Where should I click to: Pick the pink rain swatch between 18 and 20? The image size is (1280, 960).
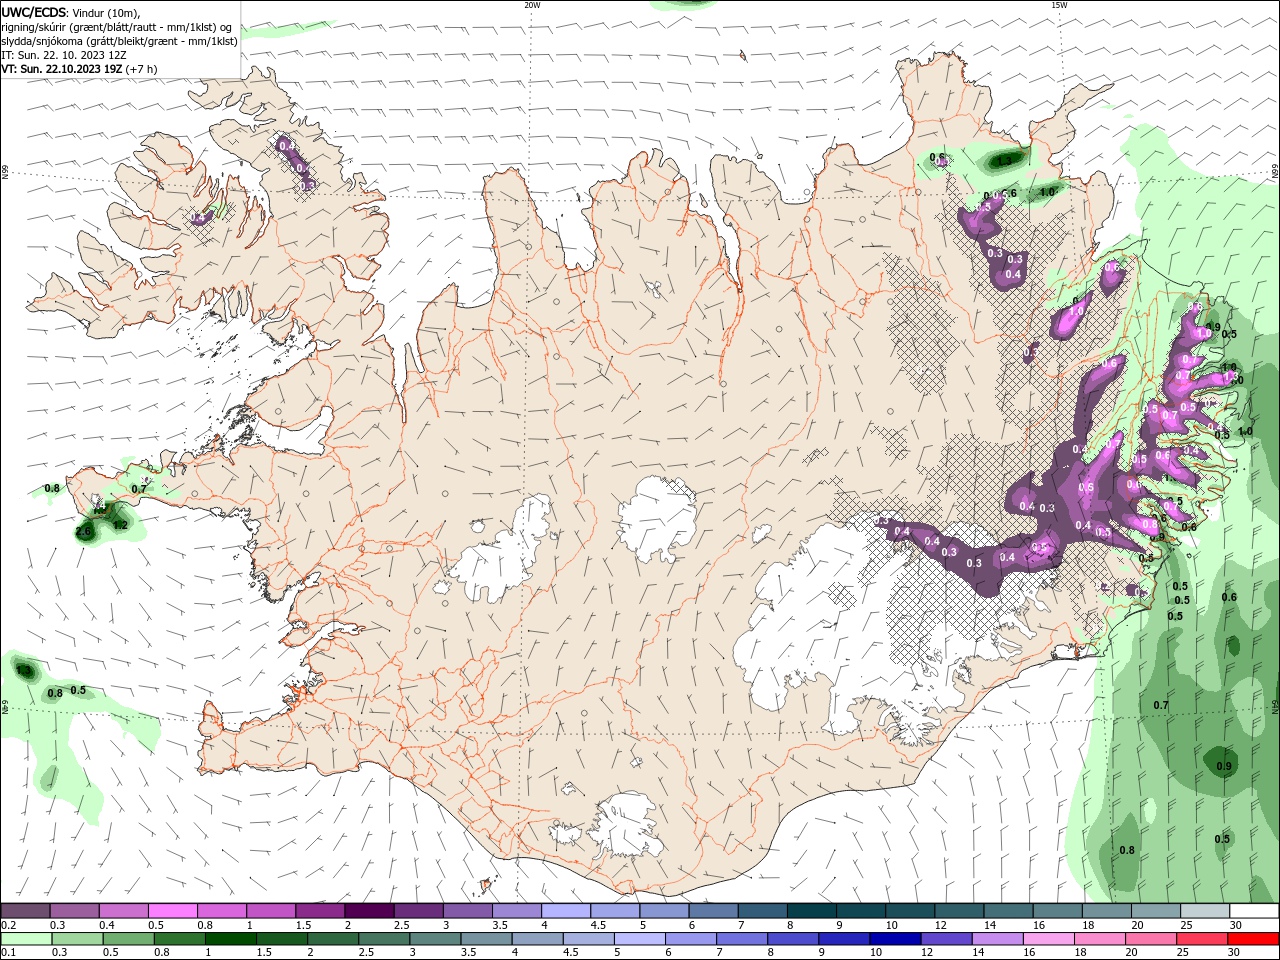coord(1098,939)
